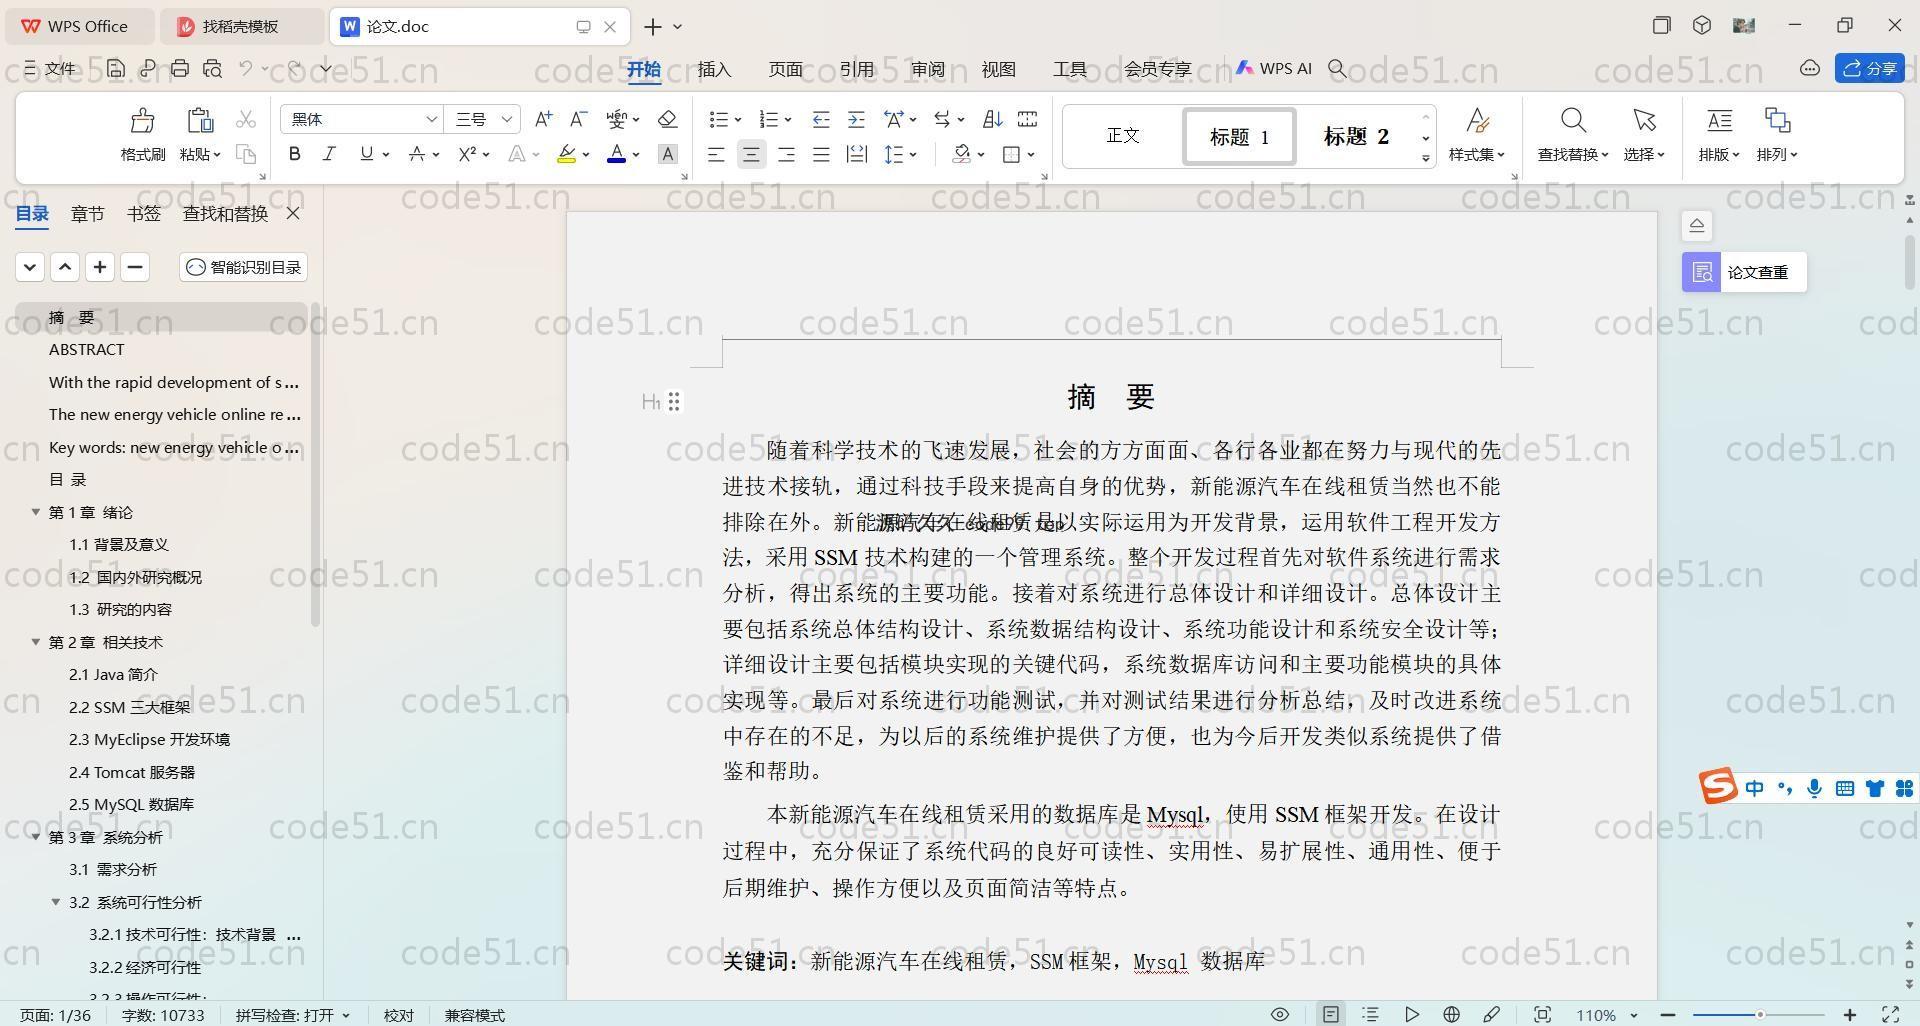The image size is (1920, 1026).
Task: Click the reading mode eye icon in status bar
Action: tap(1279, 1014)
